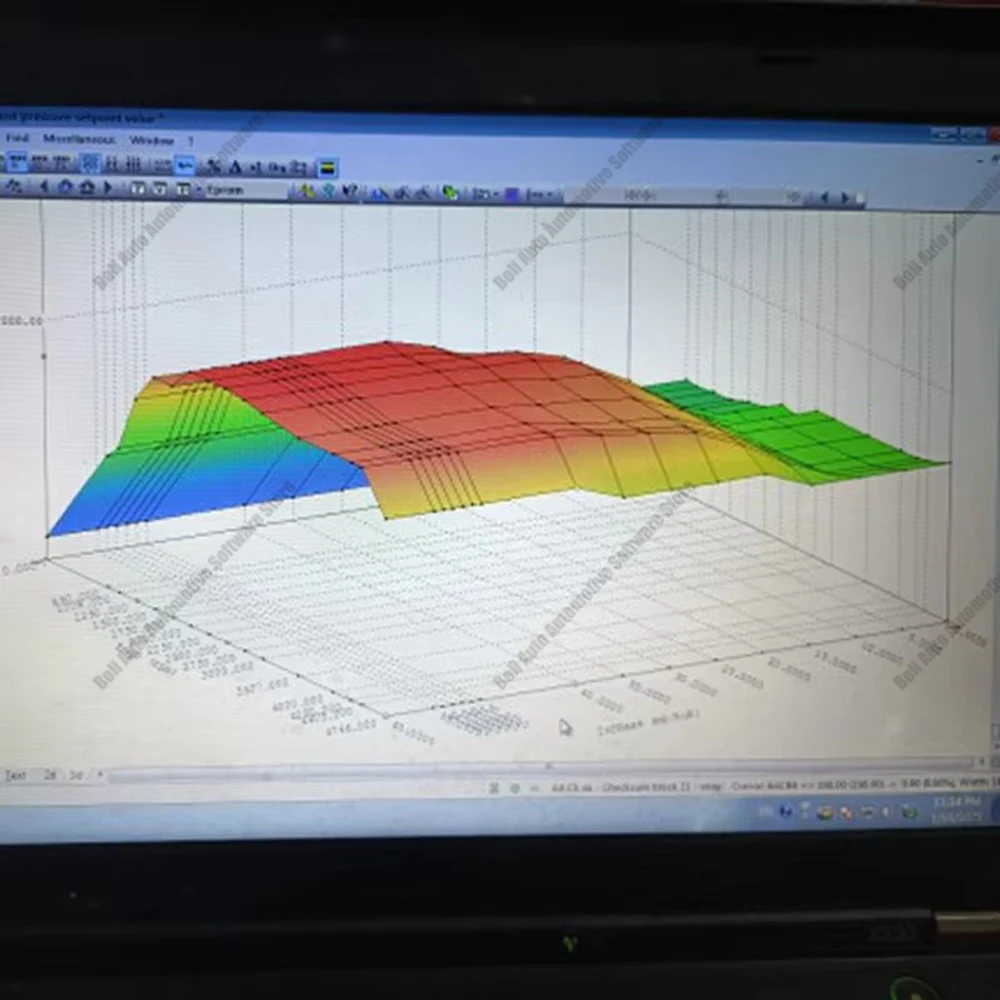
Task: Click the third map-window icon before Eprom
Action: pyautogui.click(x=182, y=189)
